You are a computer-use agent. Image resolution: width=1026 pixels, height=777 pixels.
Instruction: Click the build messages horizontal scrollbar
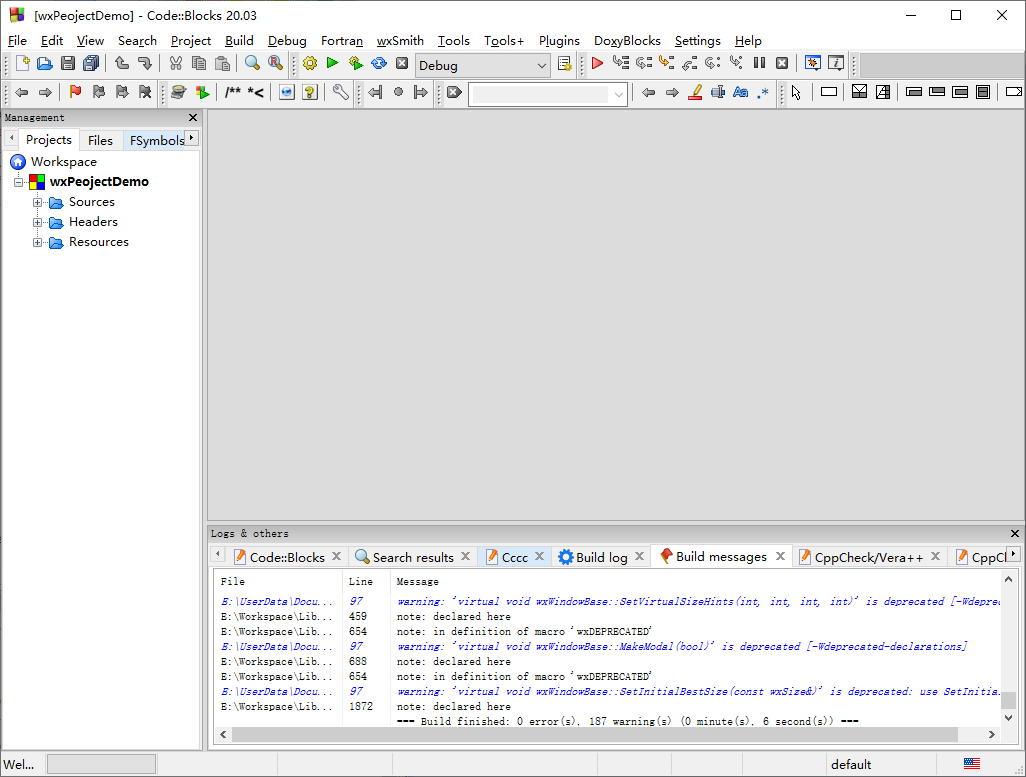click(x=595, y=734)
